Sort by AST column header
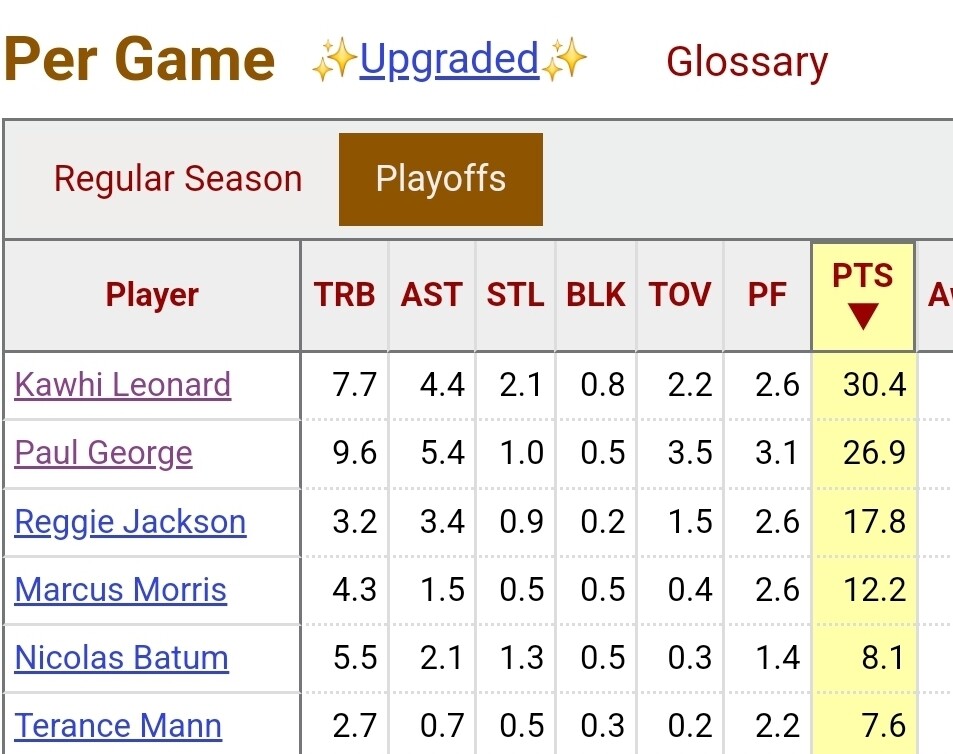The height and width of the screenshot is (754, 953). 432,295
